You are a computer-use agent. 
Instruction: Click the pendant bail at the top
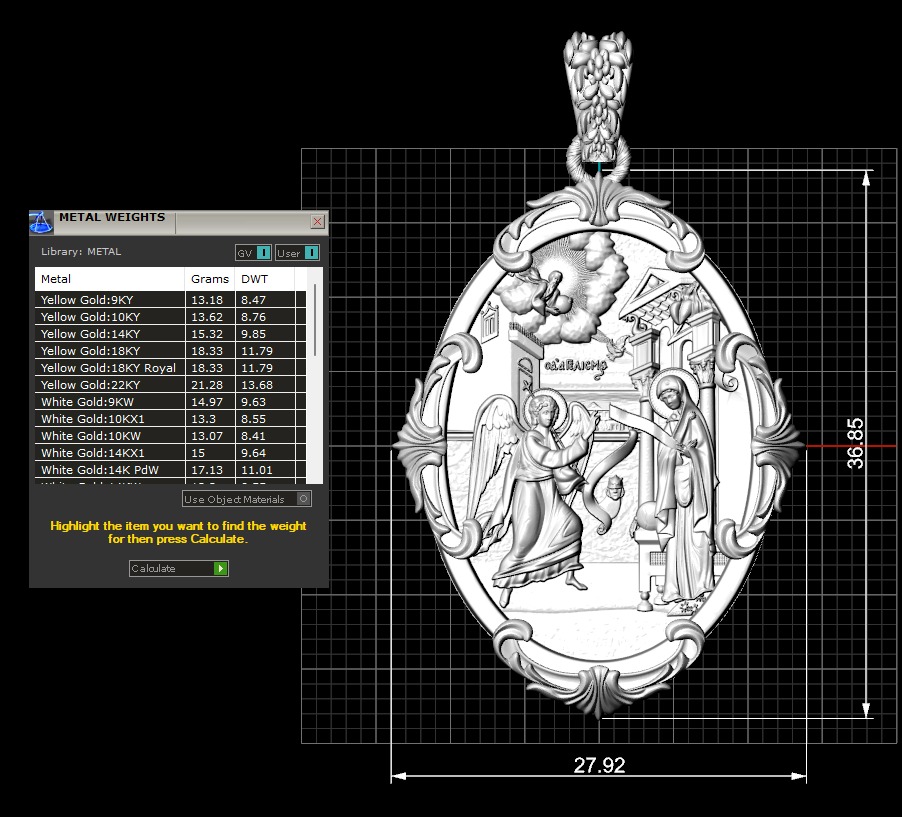[x=598, y=96]
